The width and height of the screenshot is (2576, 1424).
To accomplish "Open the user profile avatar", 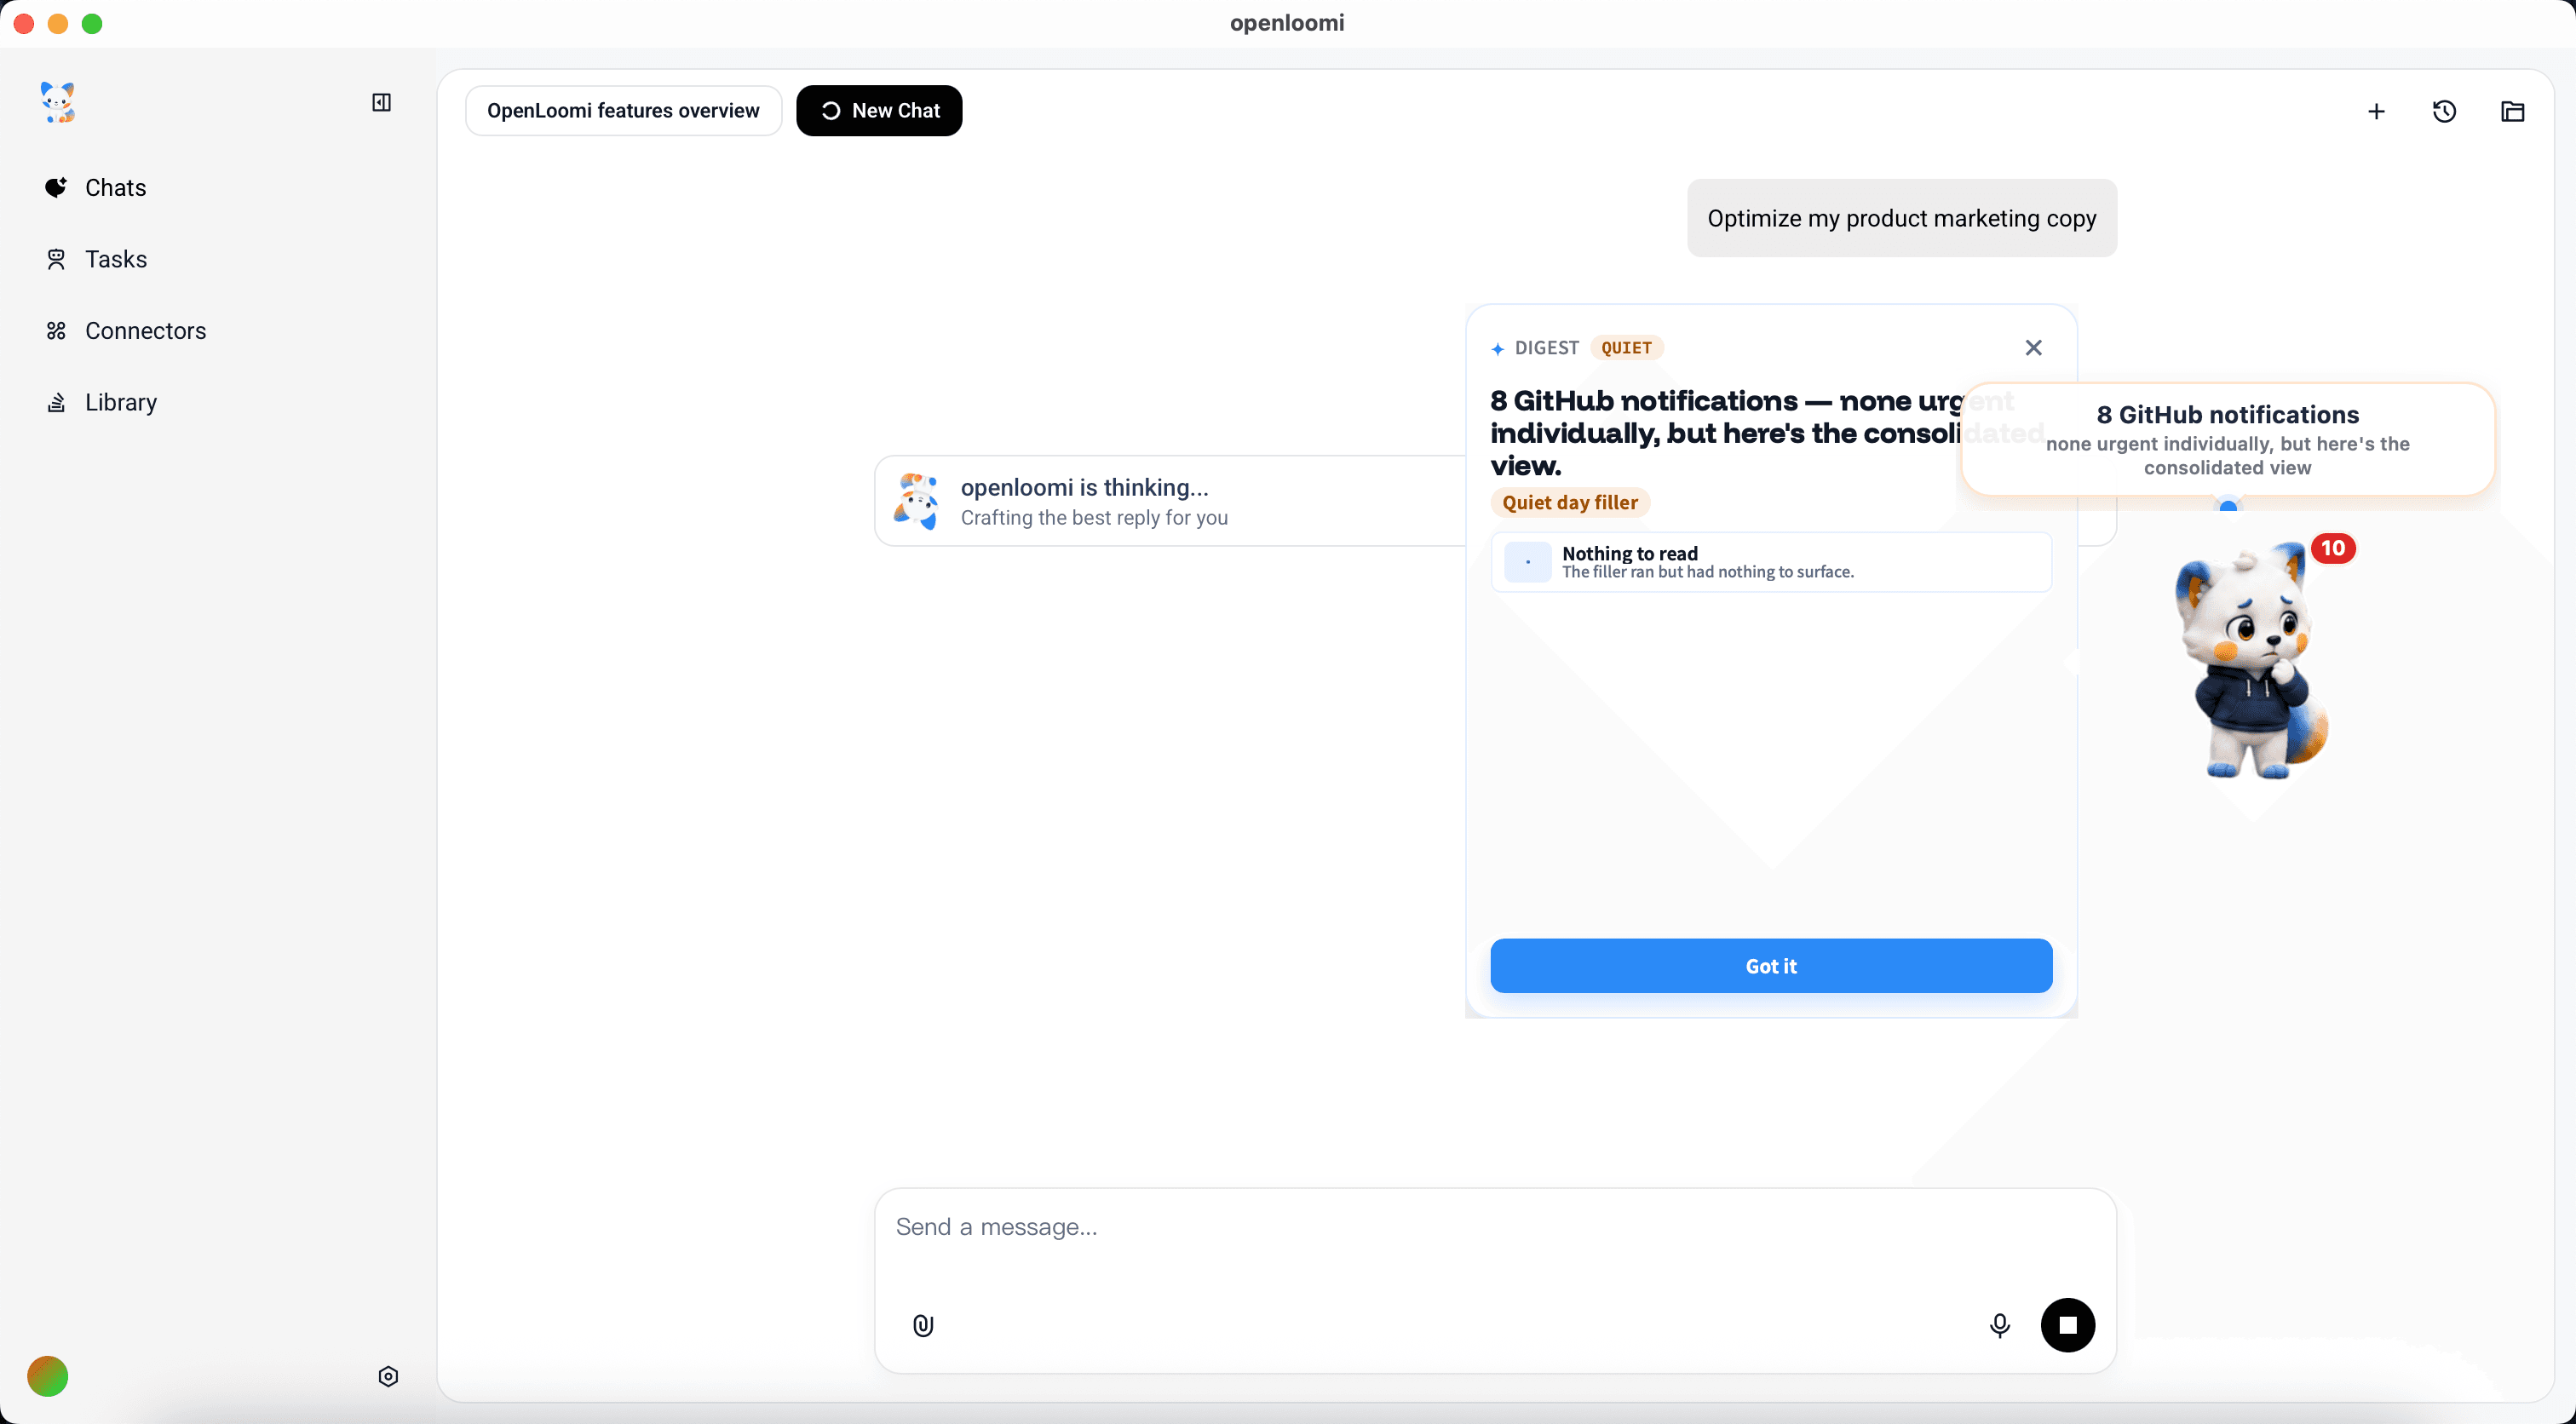I will (x=48, y=1376).
